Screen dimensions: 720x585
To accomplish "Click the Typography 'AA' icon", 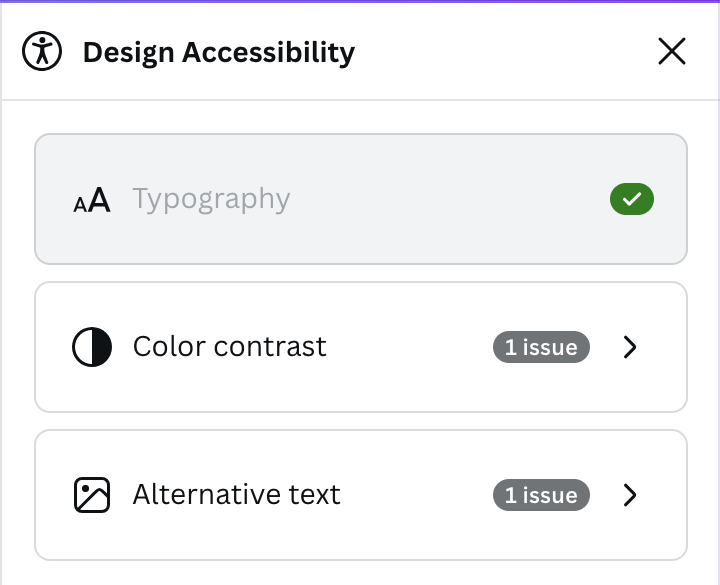I will pos(92,200).
